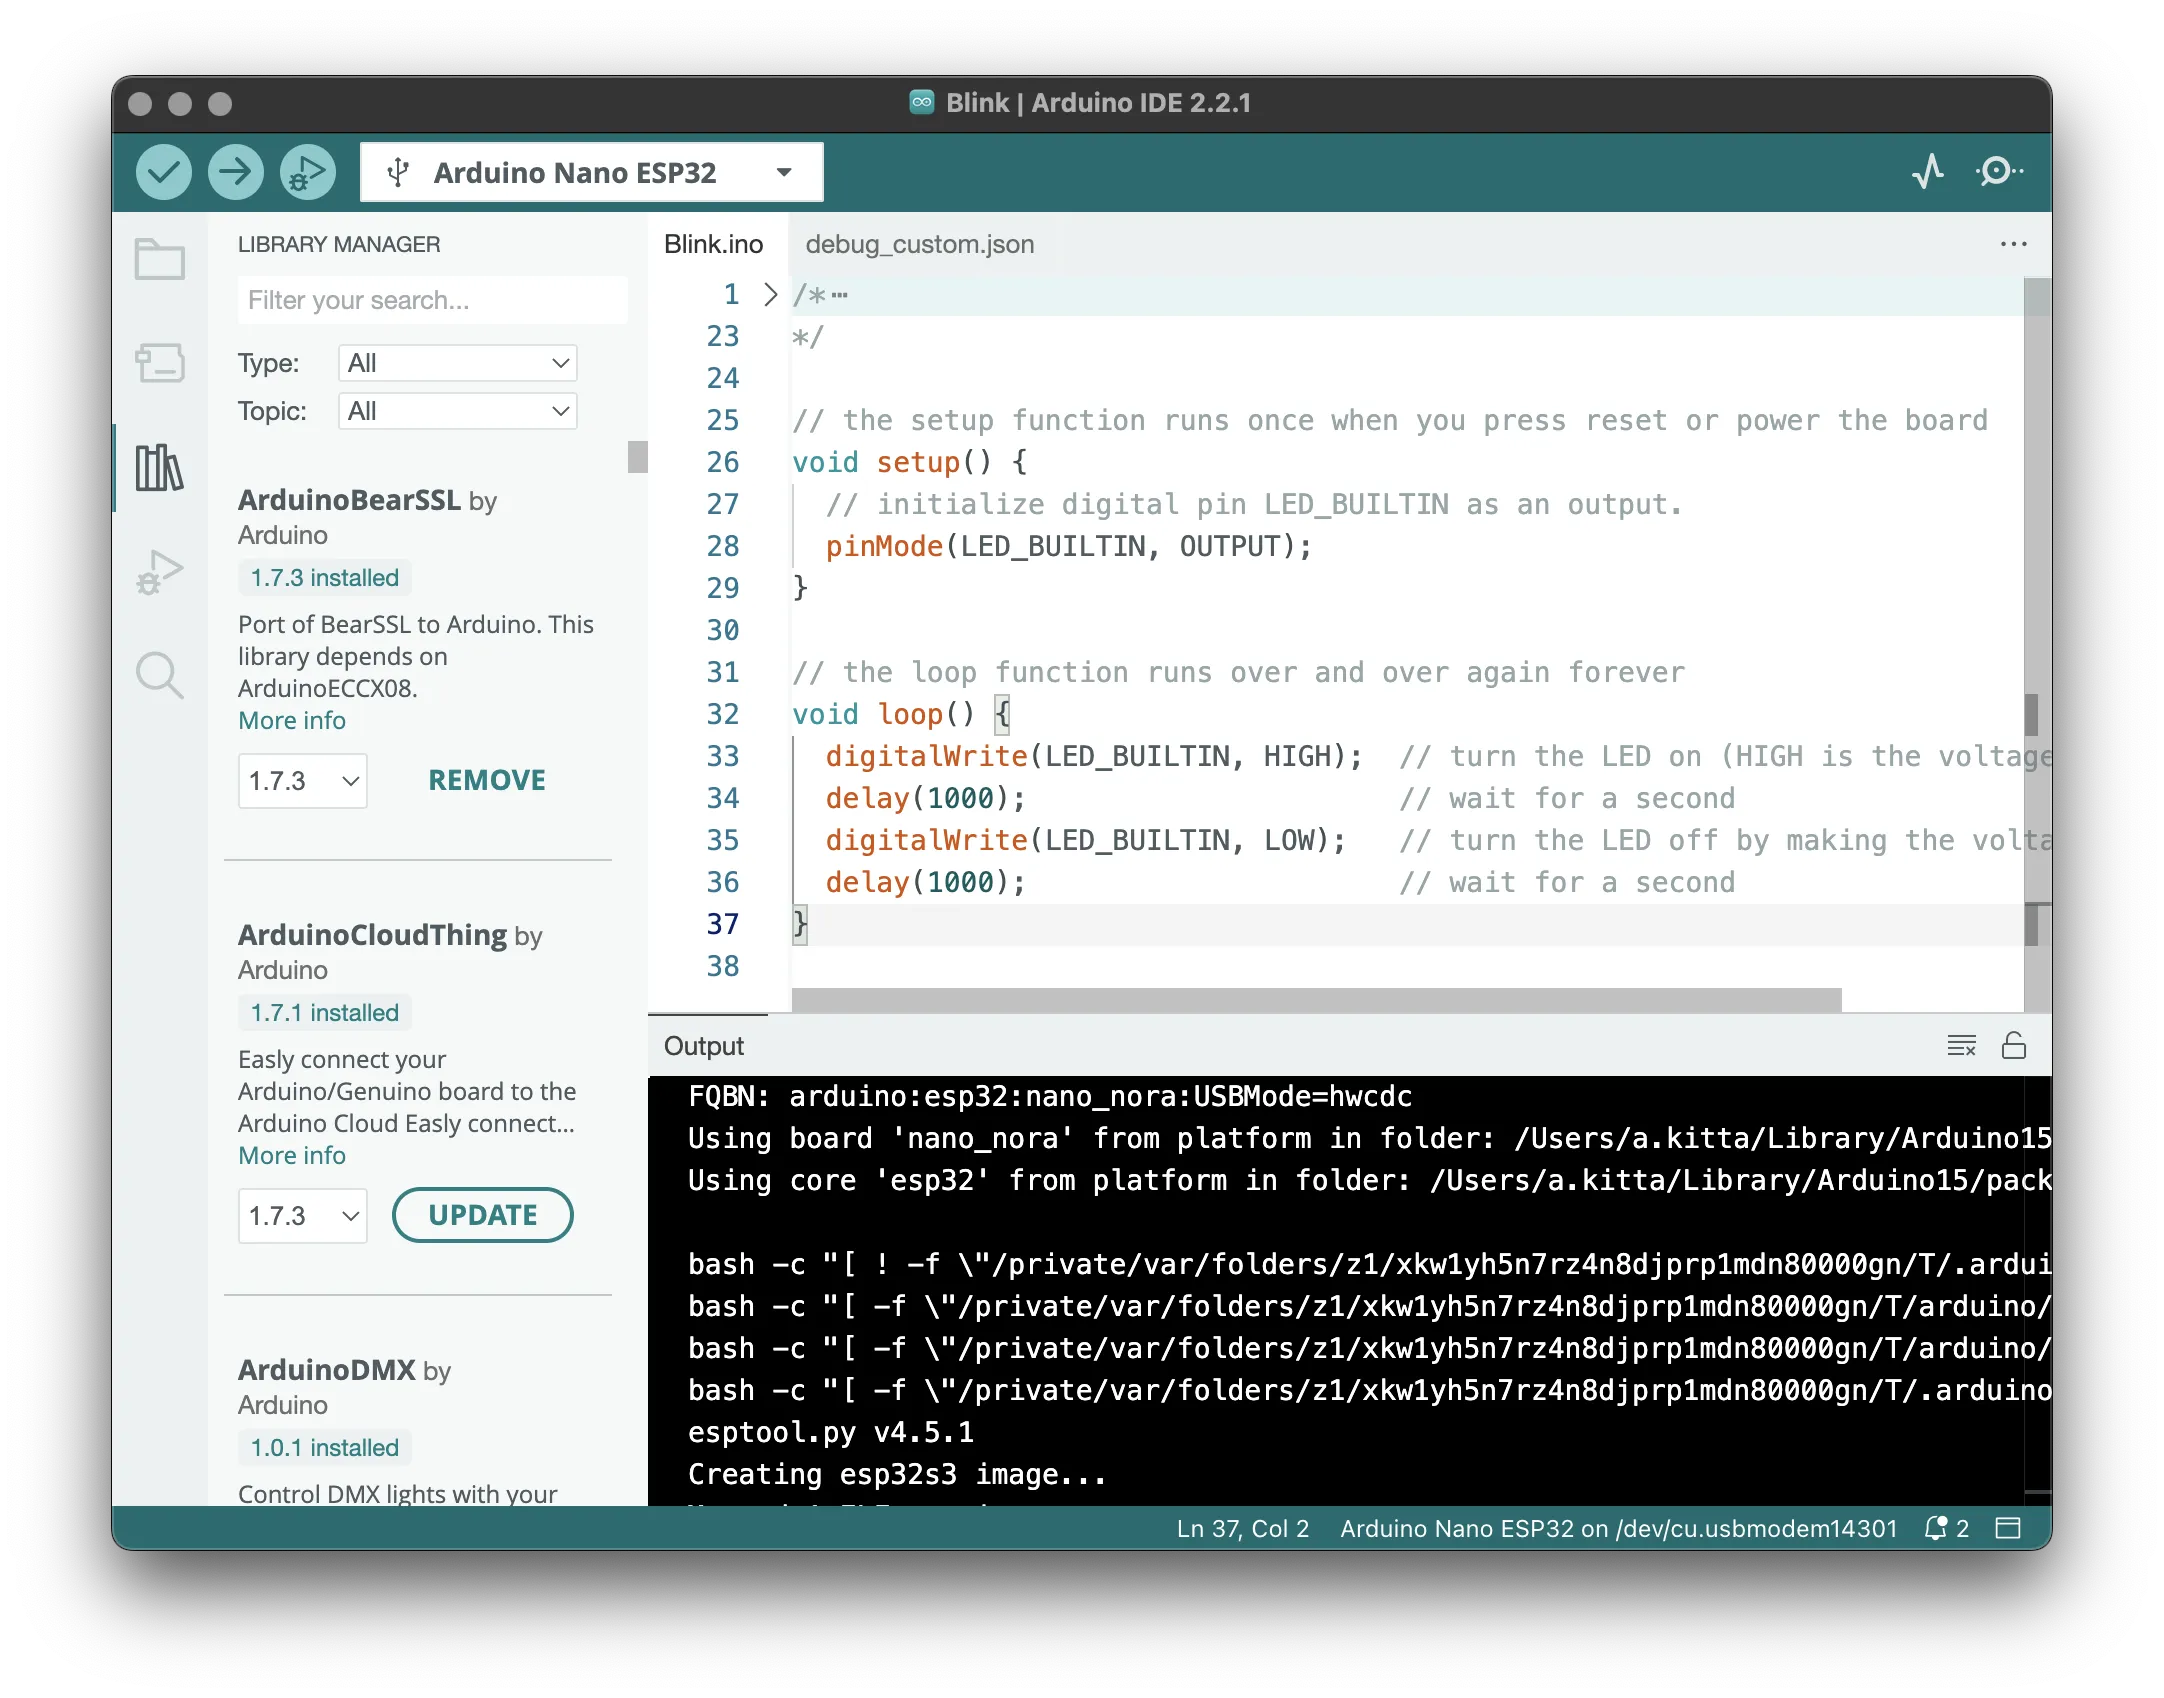Toggle the Output scroll lock icon

tap(2013, 1046)
